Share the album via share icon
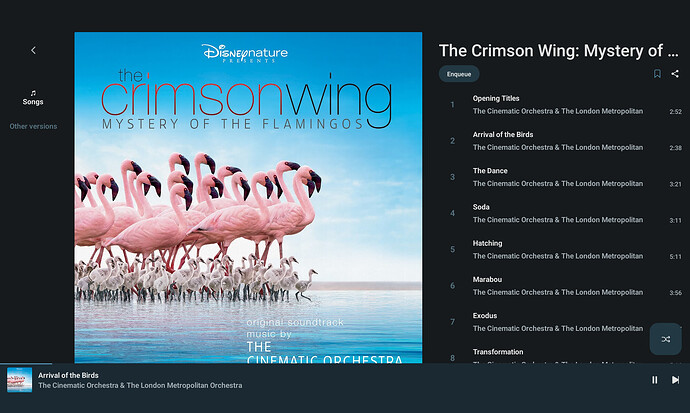This screenshot has width=690, height=413. coord(675,74)
